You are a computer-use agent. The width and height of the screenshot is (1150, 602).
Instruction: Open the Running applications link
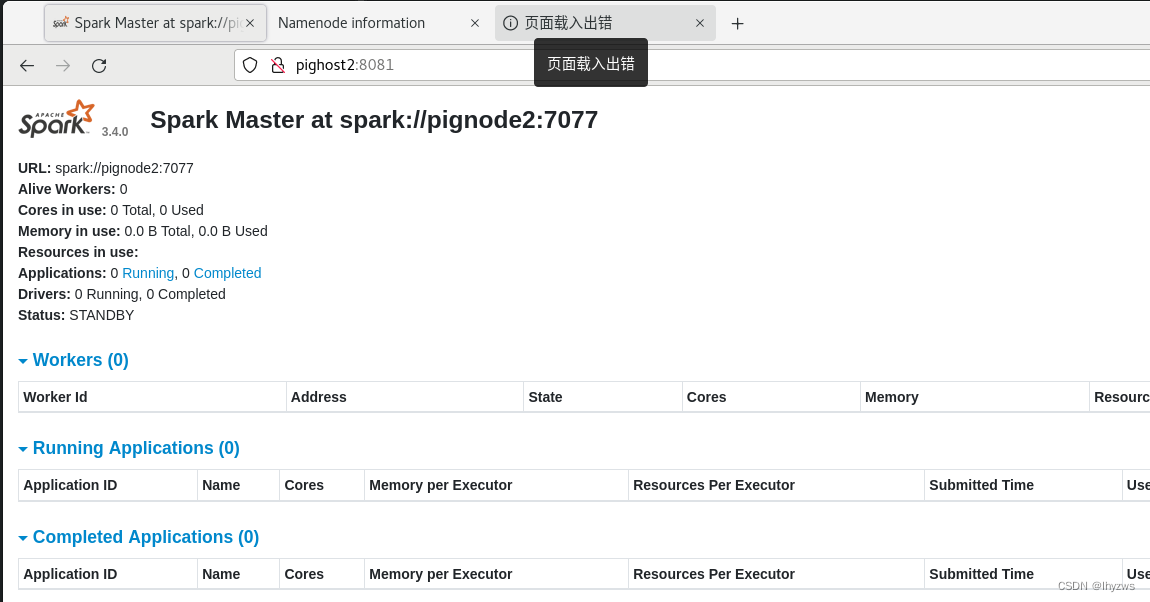148,273
